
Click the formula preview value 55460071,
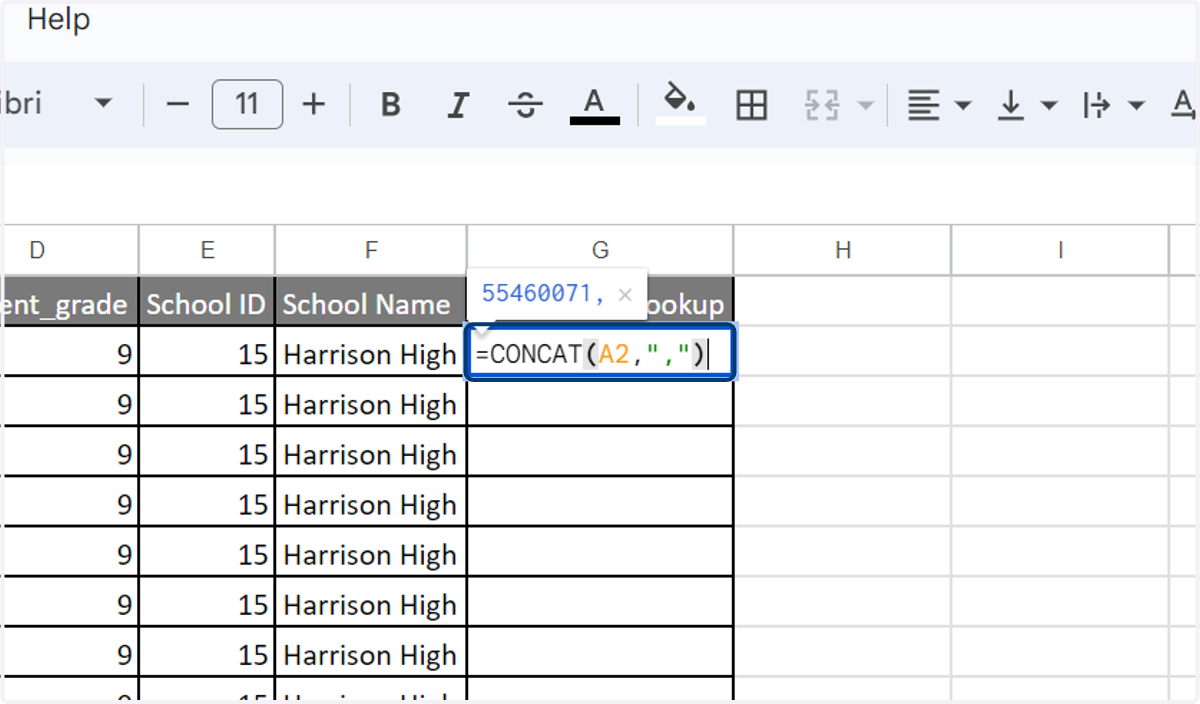543,294
